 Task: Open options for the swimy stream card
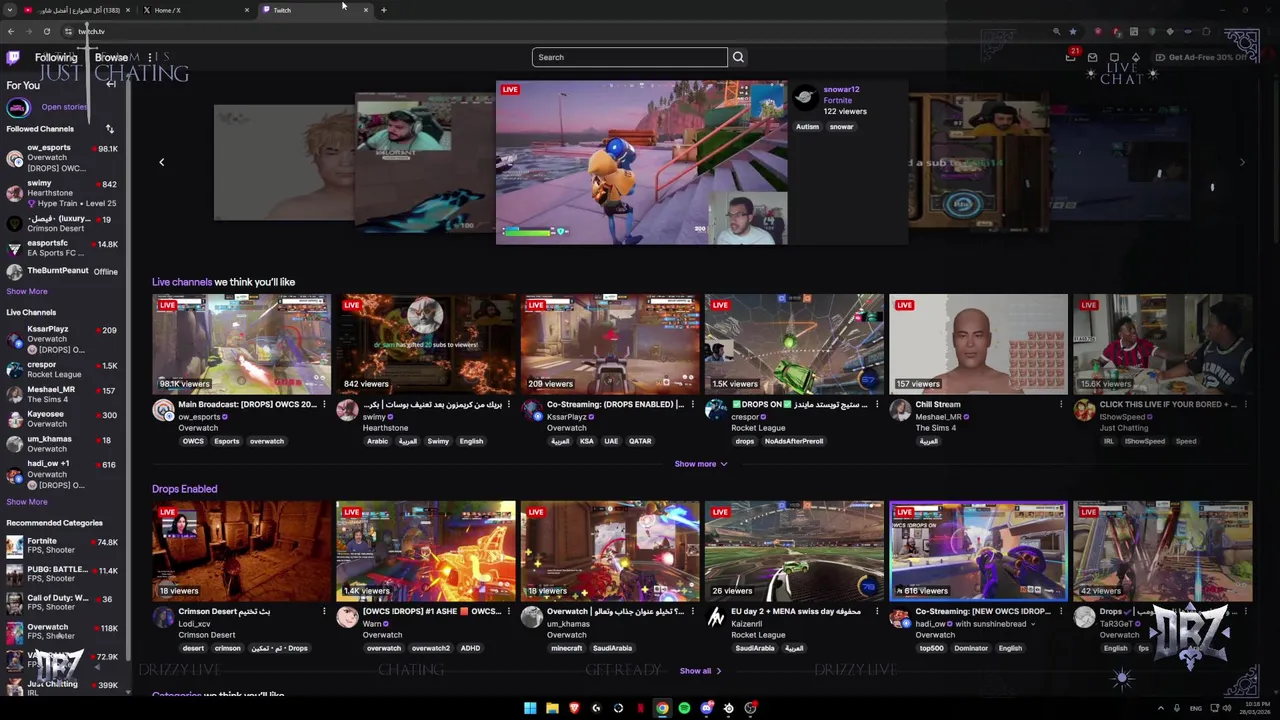pyautogui.click(x=508, y=405)
